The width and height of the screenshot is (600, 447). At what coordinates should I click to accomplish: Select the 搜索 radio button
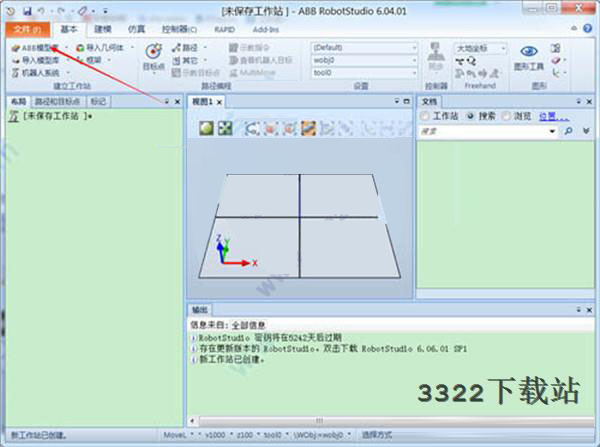[470, 116]
